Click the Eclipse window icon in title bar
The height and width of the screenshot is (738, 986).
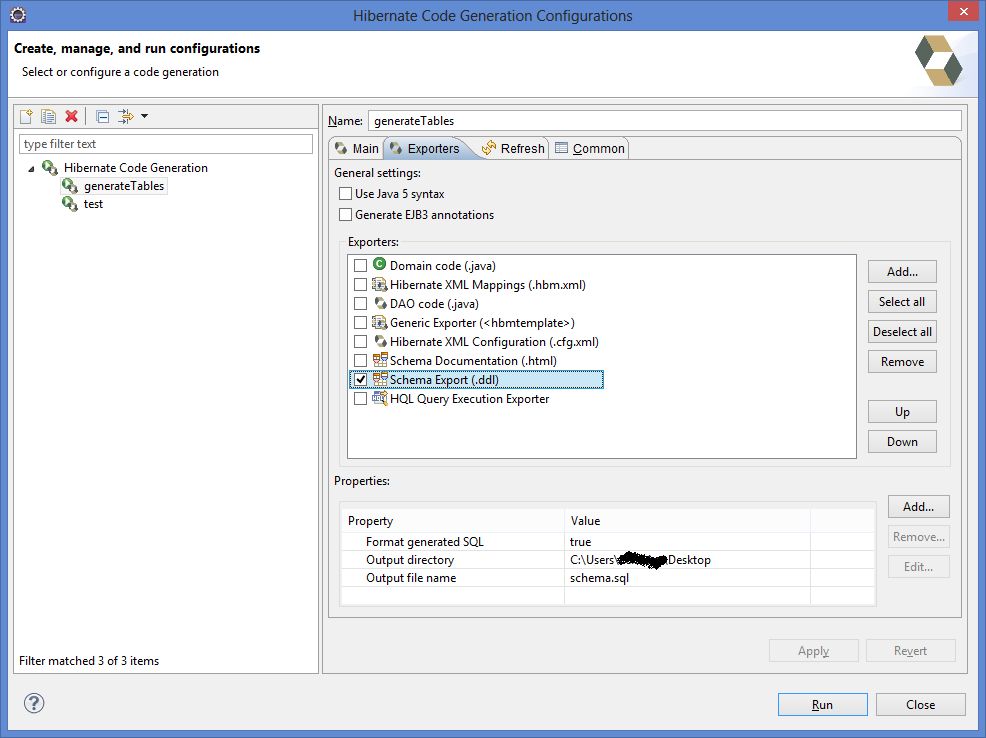(x=18, y=14)
